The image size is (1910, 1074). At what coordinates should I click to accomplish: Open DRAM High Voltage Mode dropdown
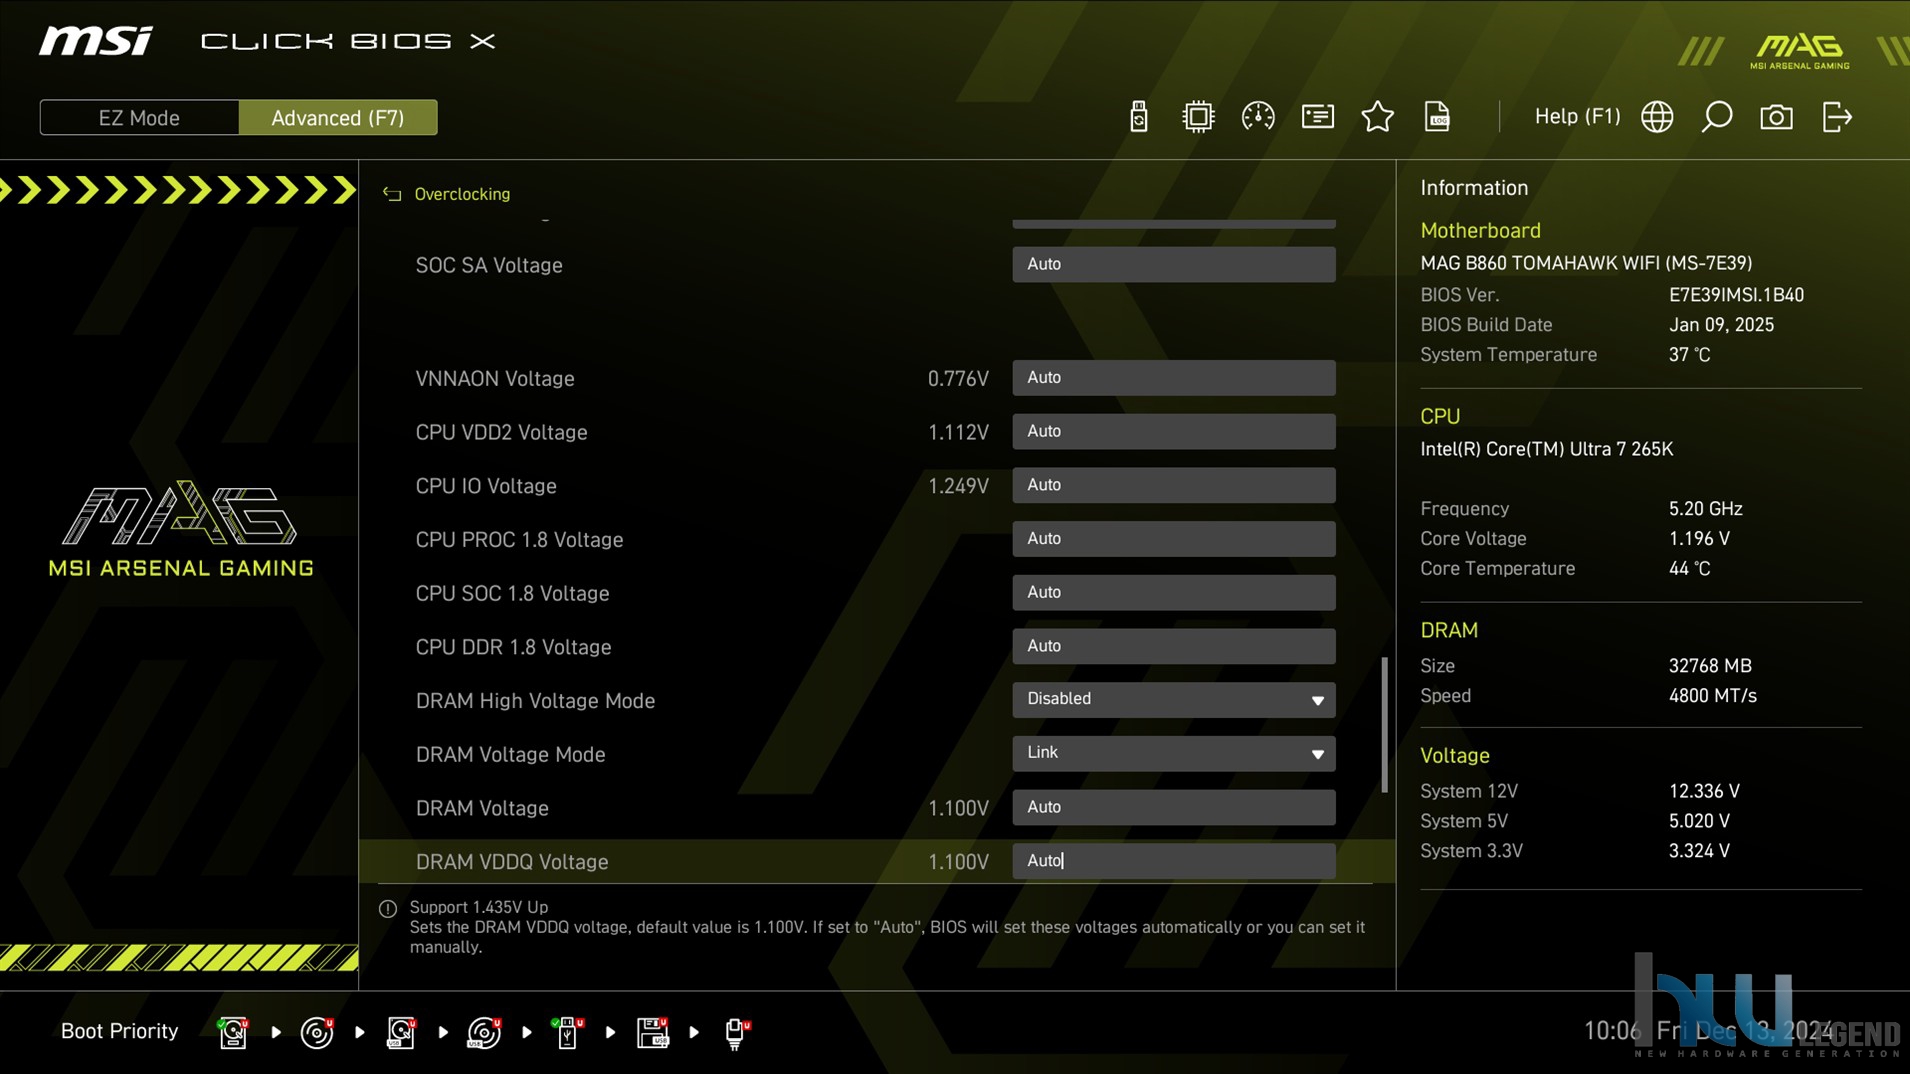pyautogui.click(x=1173, y=699)
